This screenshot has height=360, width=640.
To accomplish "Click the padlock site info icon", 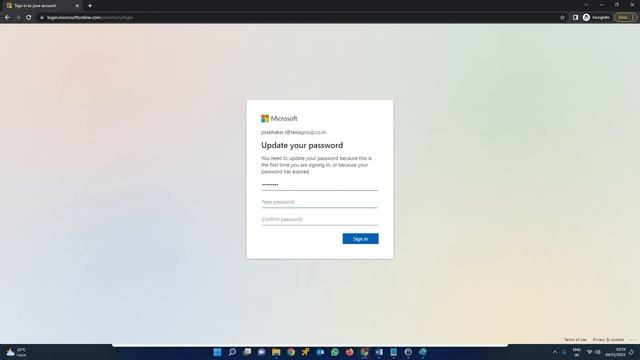I will pyautogui.click(x=42, y=18).
